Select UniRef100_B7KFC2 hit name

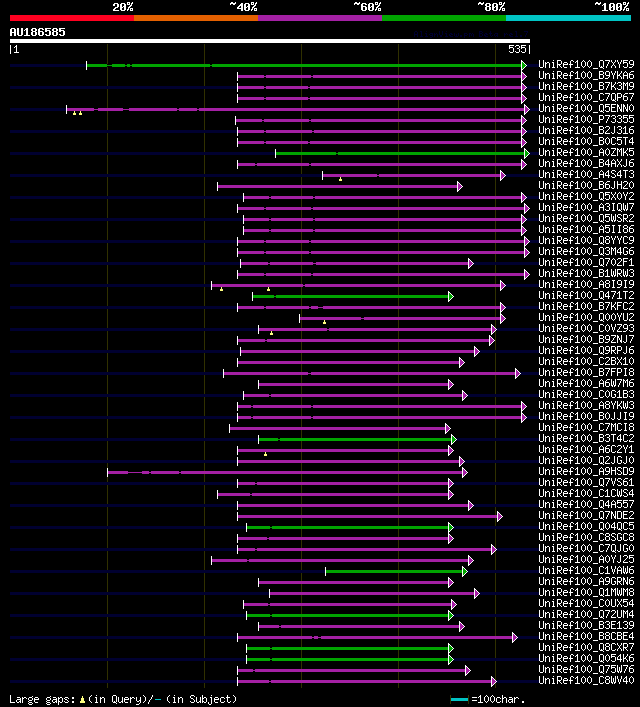586,307
